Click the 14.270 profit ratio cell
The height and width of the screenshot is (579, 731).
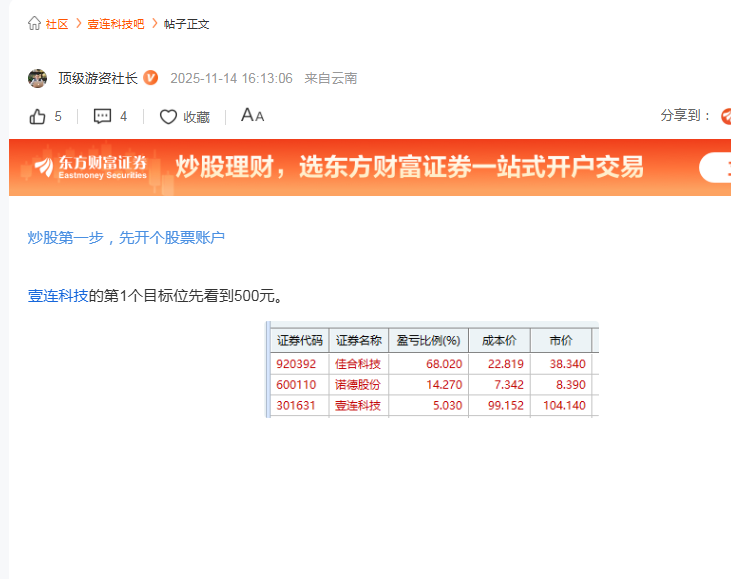click(444, 385)
